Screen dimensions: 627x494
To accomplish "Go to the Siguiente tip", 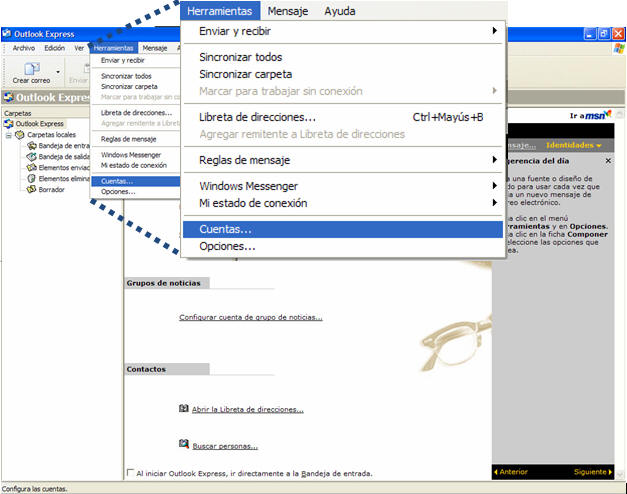I will pyautogui.click(x=593, y=472).
